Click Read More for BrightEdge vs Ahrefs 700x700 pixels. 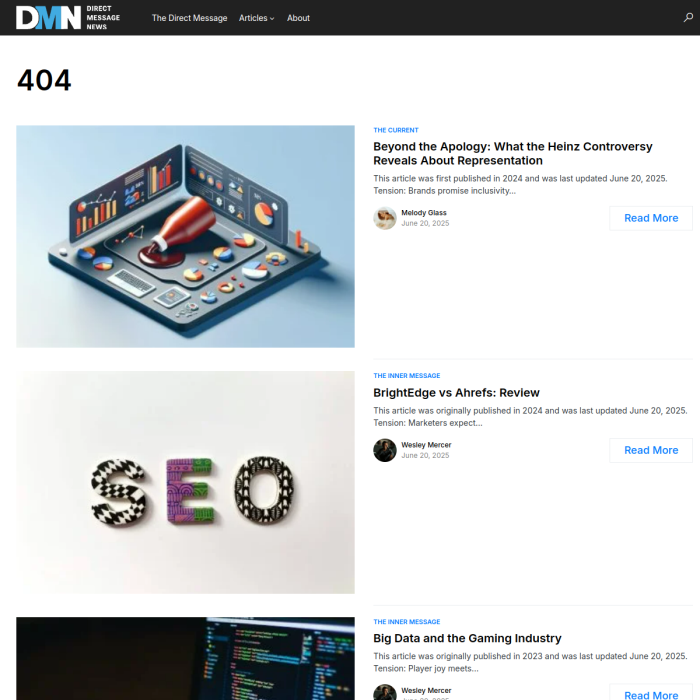pos(651,450)
